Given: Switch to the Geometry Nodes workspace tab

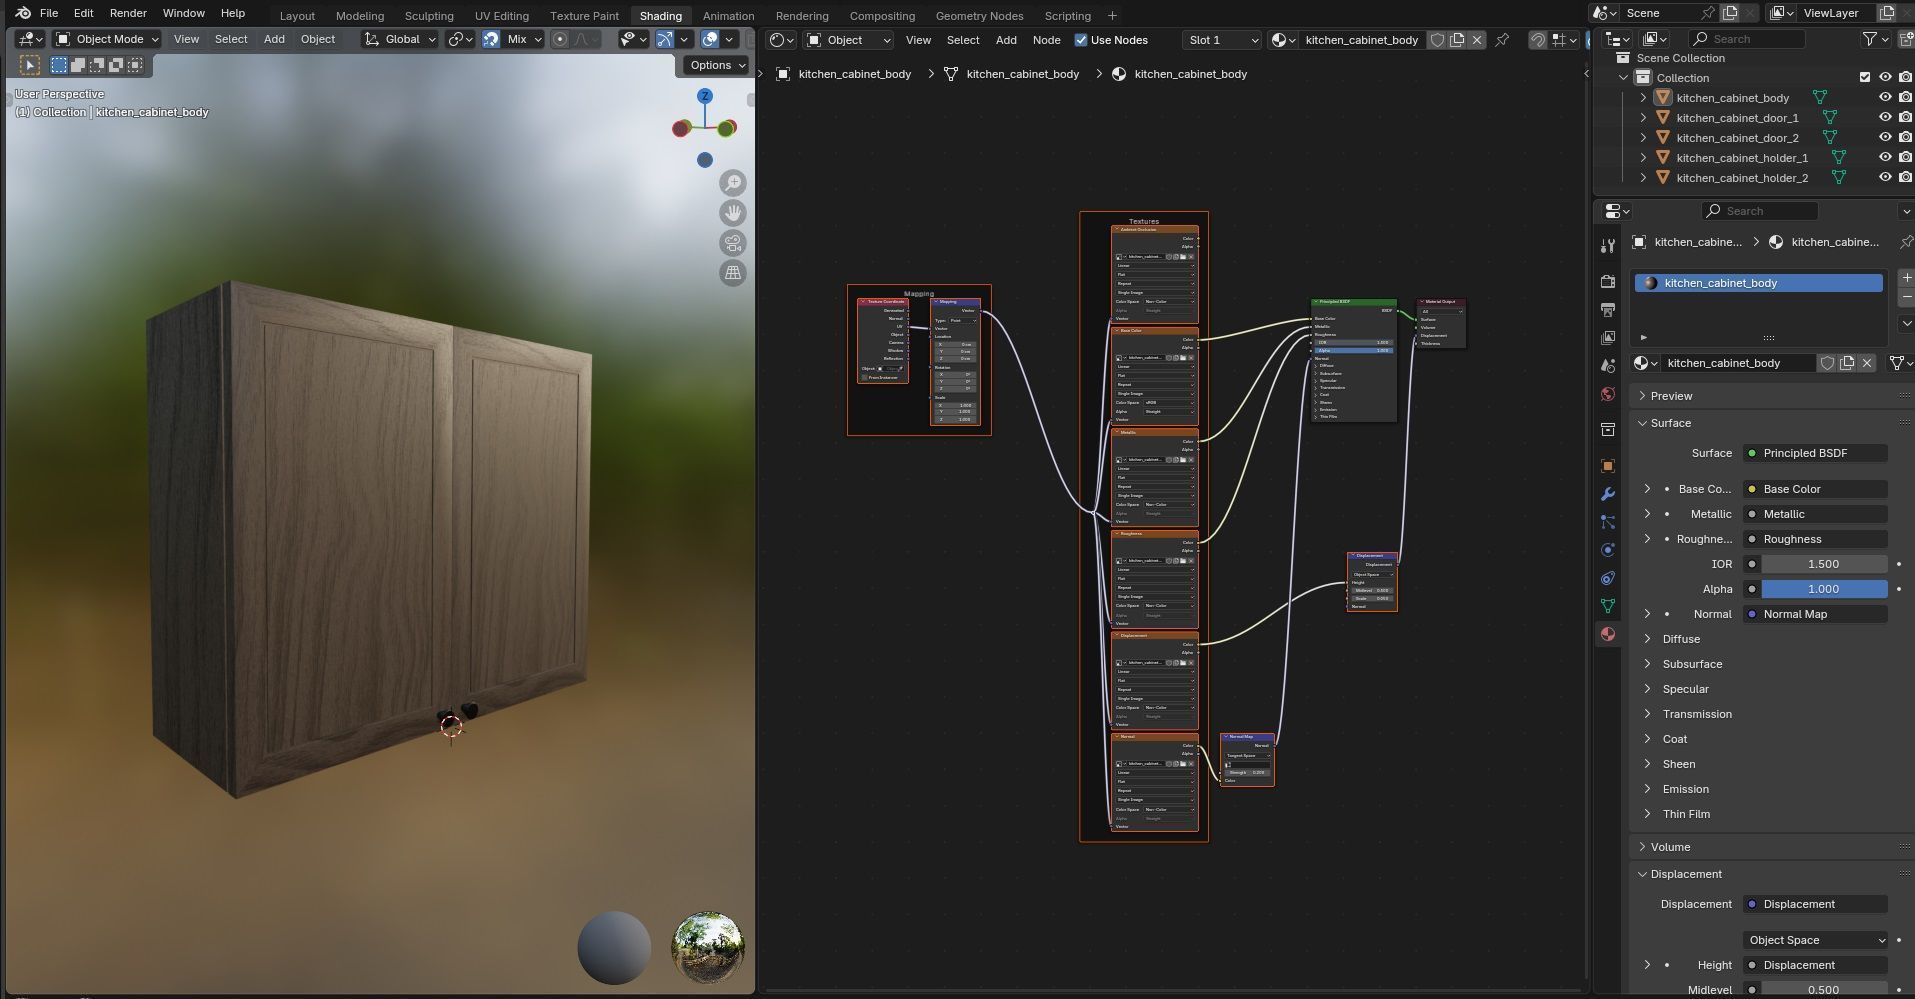Looking at the screenshot, I should point(979,16).
